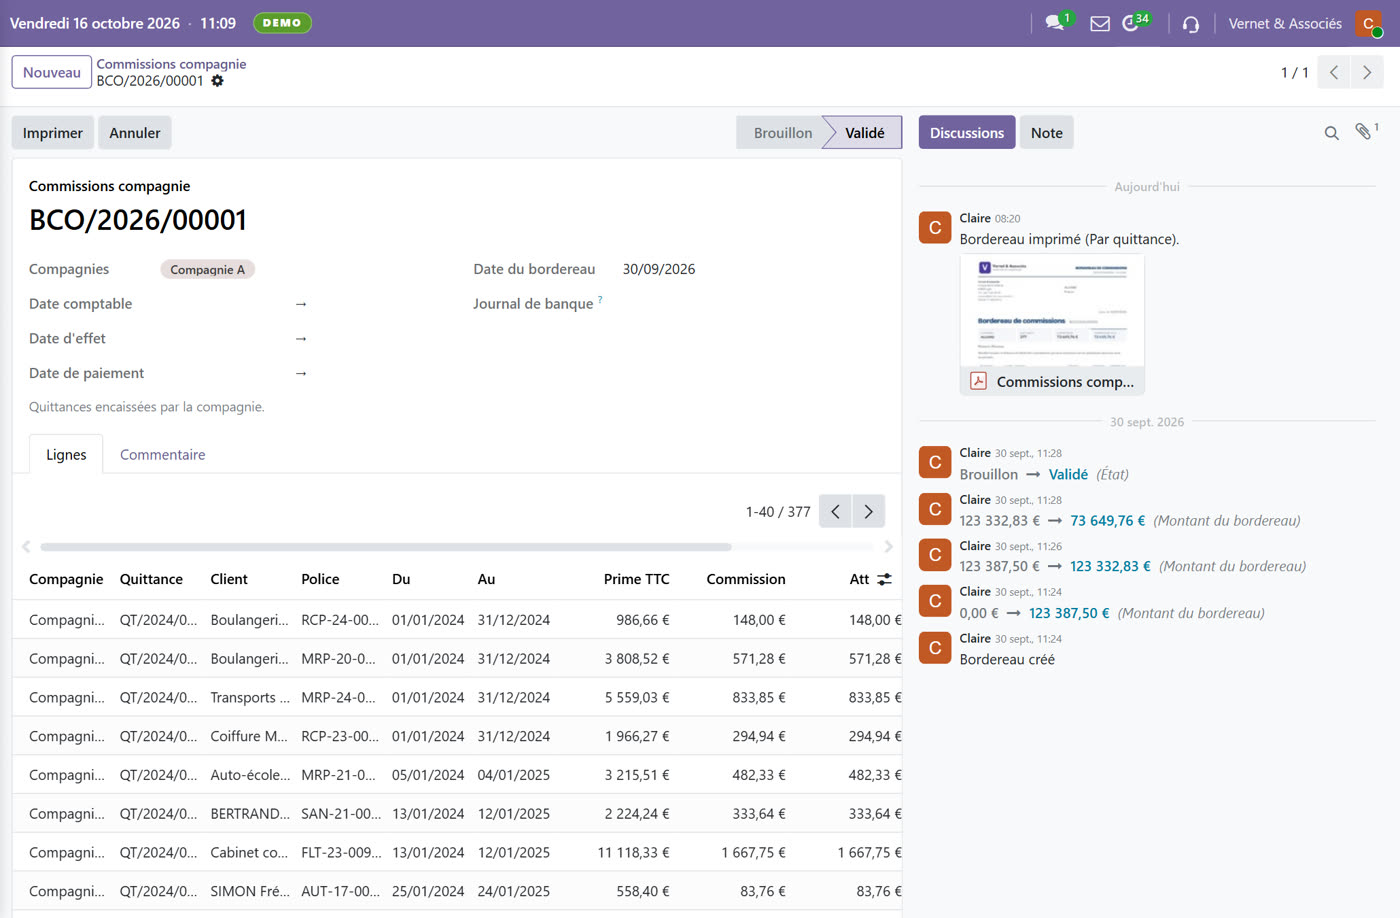
Task: Click the Nouveau button
Action: [52, 72]
